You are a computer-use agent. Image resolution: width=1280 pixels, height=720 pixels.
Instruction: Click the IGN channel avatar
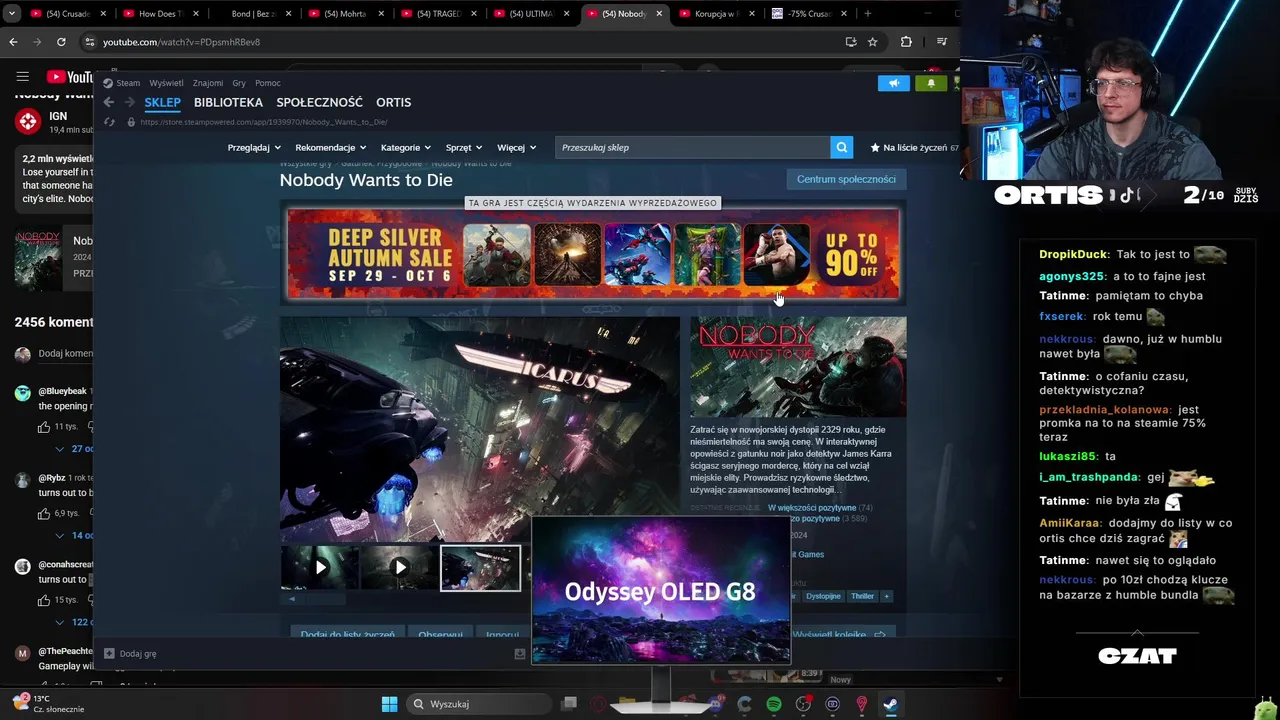[28, 122]
